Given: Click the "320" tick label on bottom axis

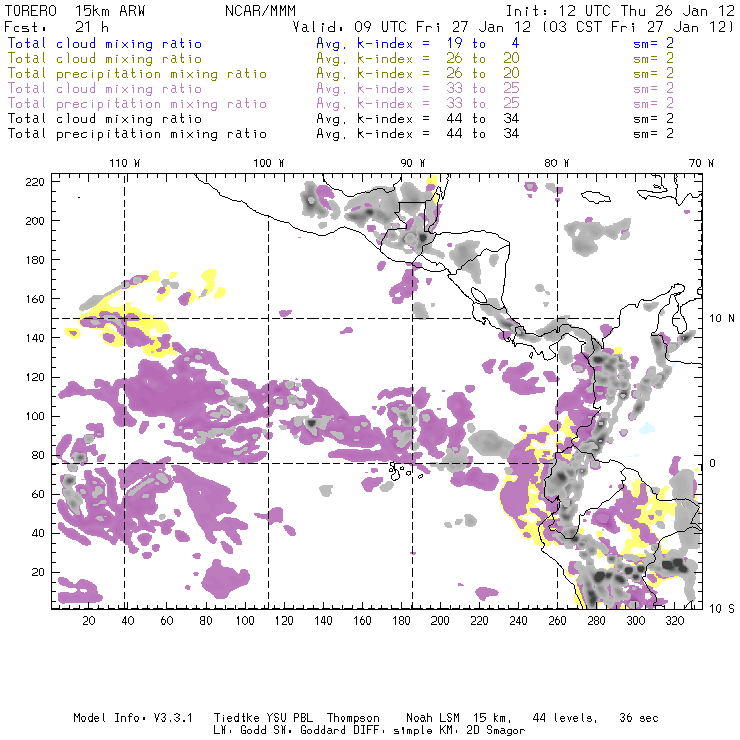Looking at the screenshot, I should [674, 621].
